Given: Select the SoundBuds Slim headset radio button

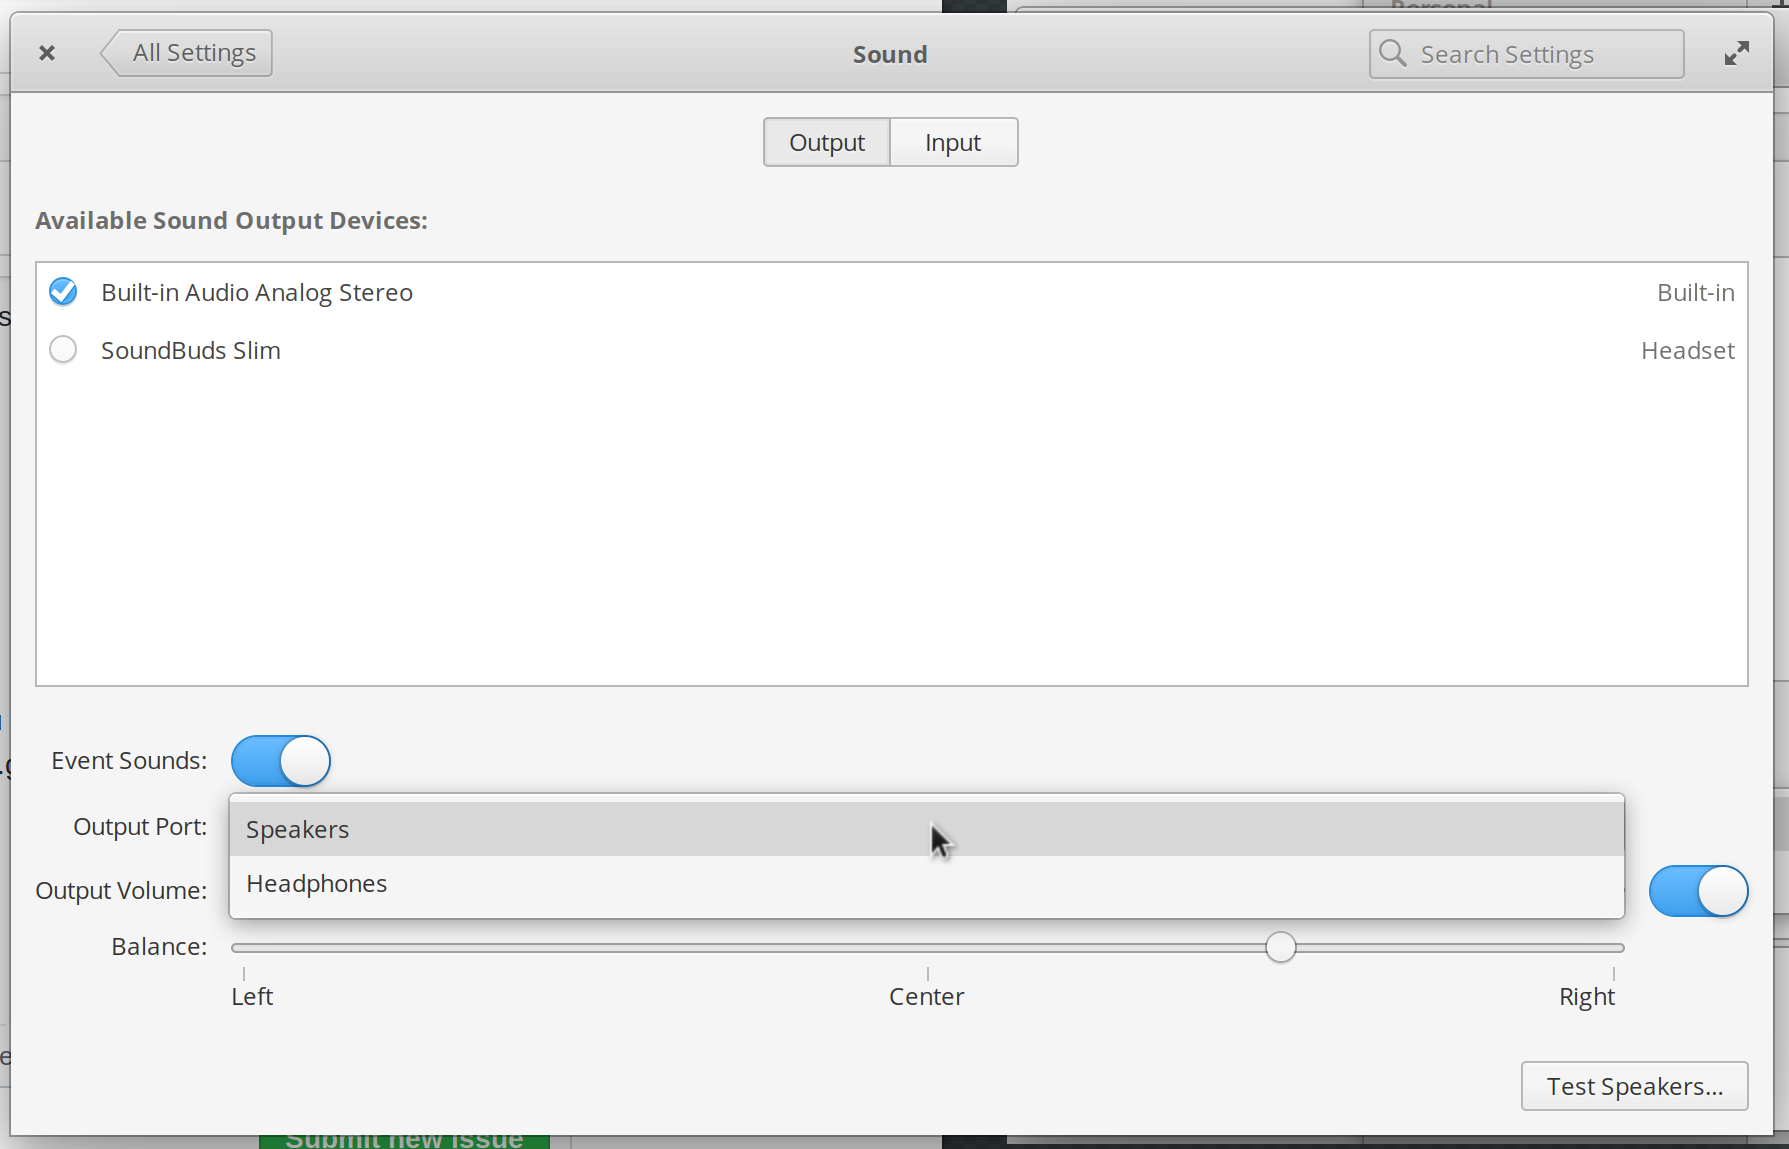Looking at the screenshot, I should pyautogui.click(x=63, y=349).
